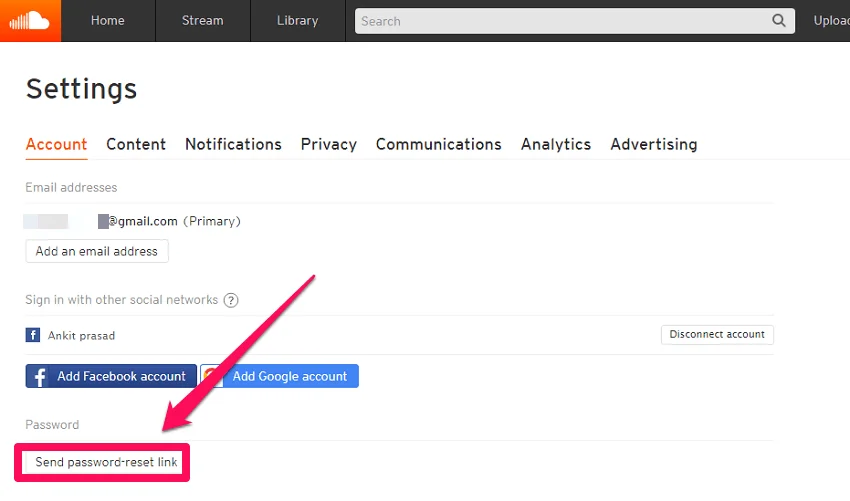Open Home in the top navigation

click(108, 21)
